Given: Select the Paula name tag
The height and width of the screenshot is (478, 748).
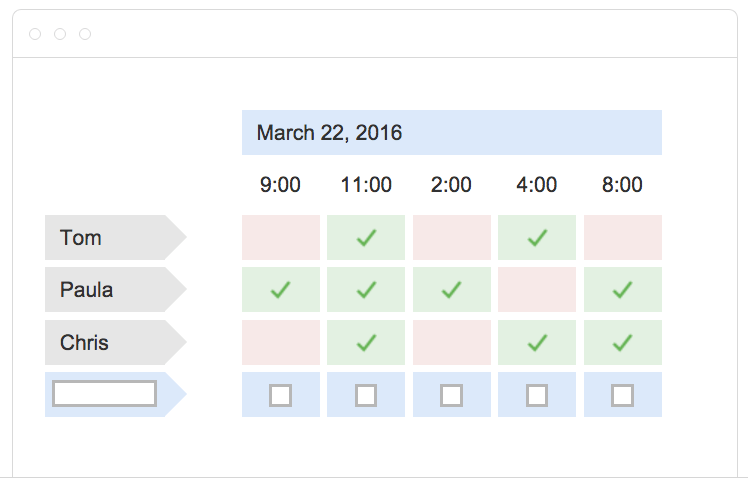Looking at the screenshot, I should click(115, 290).
